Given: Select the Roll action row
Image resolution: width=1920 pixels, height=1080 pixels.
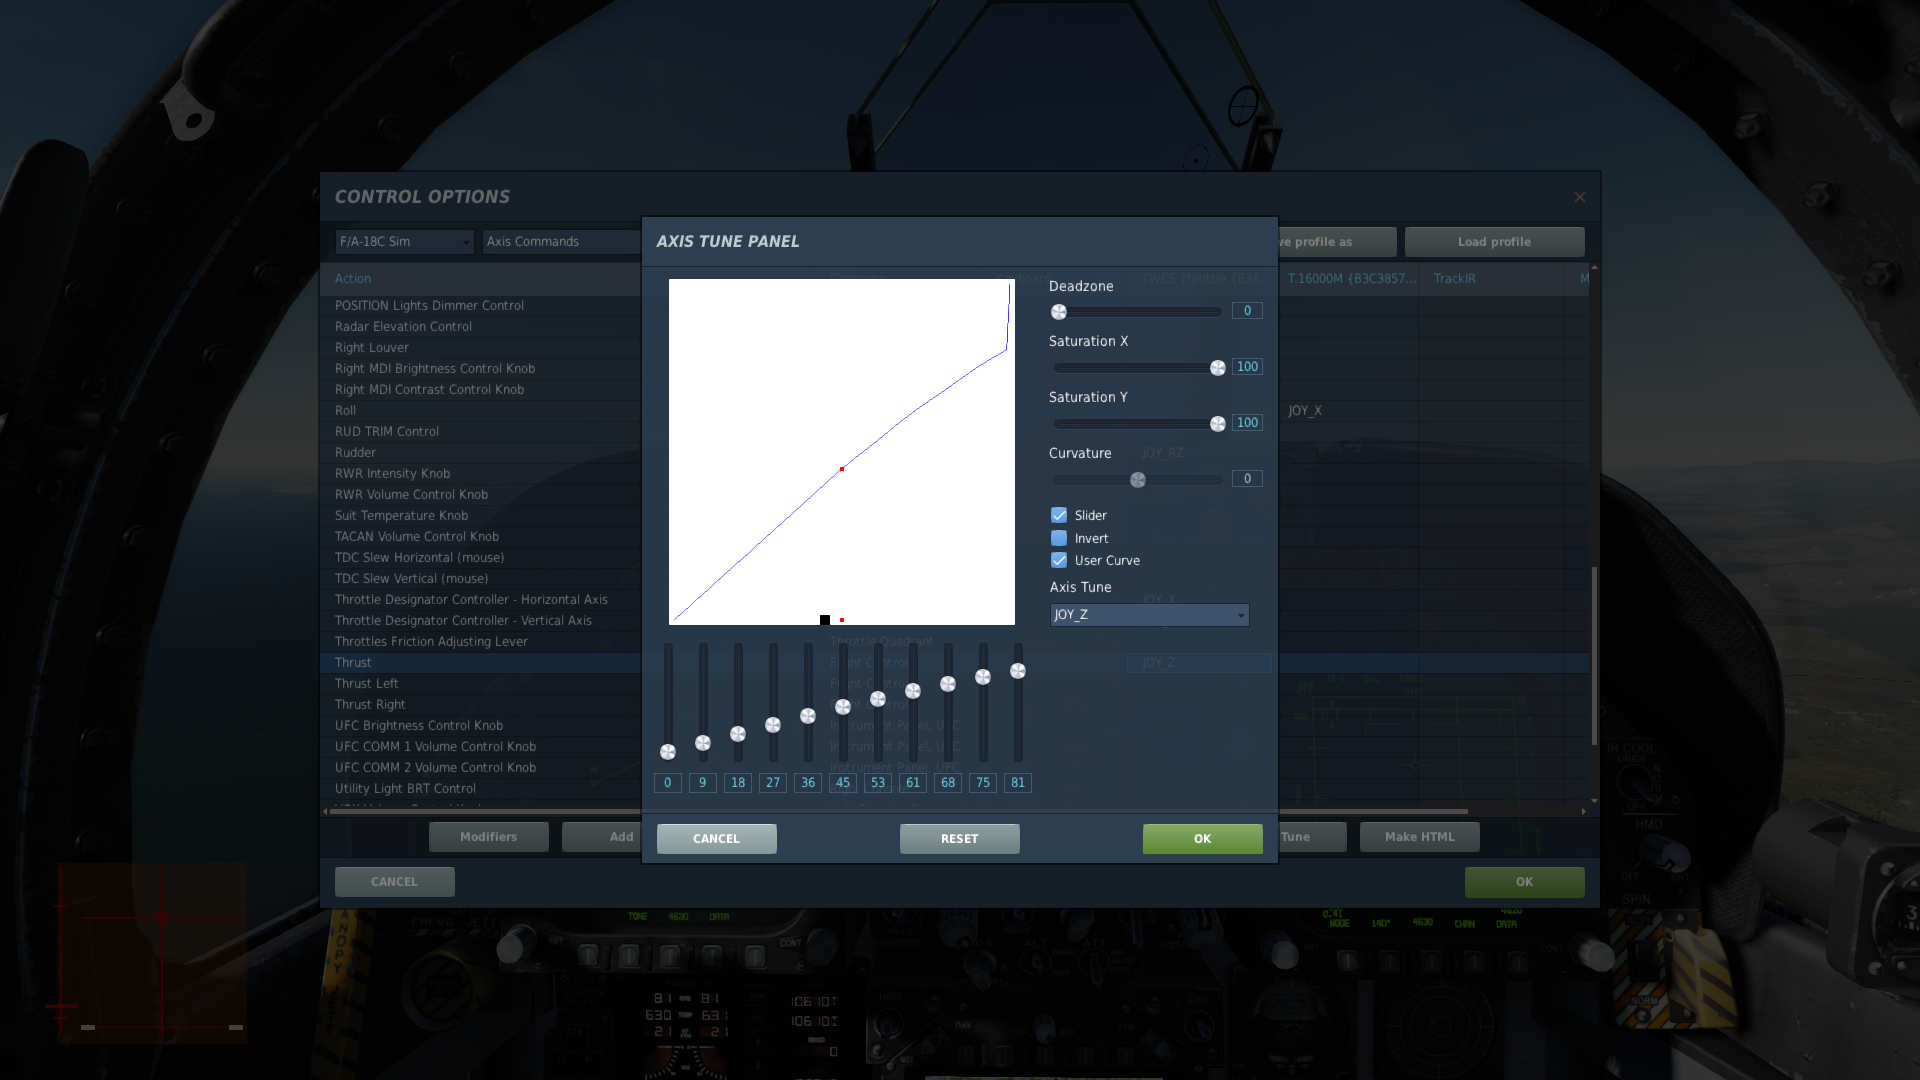Looking at the screenshot, I should (480, 411).
